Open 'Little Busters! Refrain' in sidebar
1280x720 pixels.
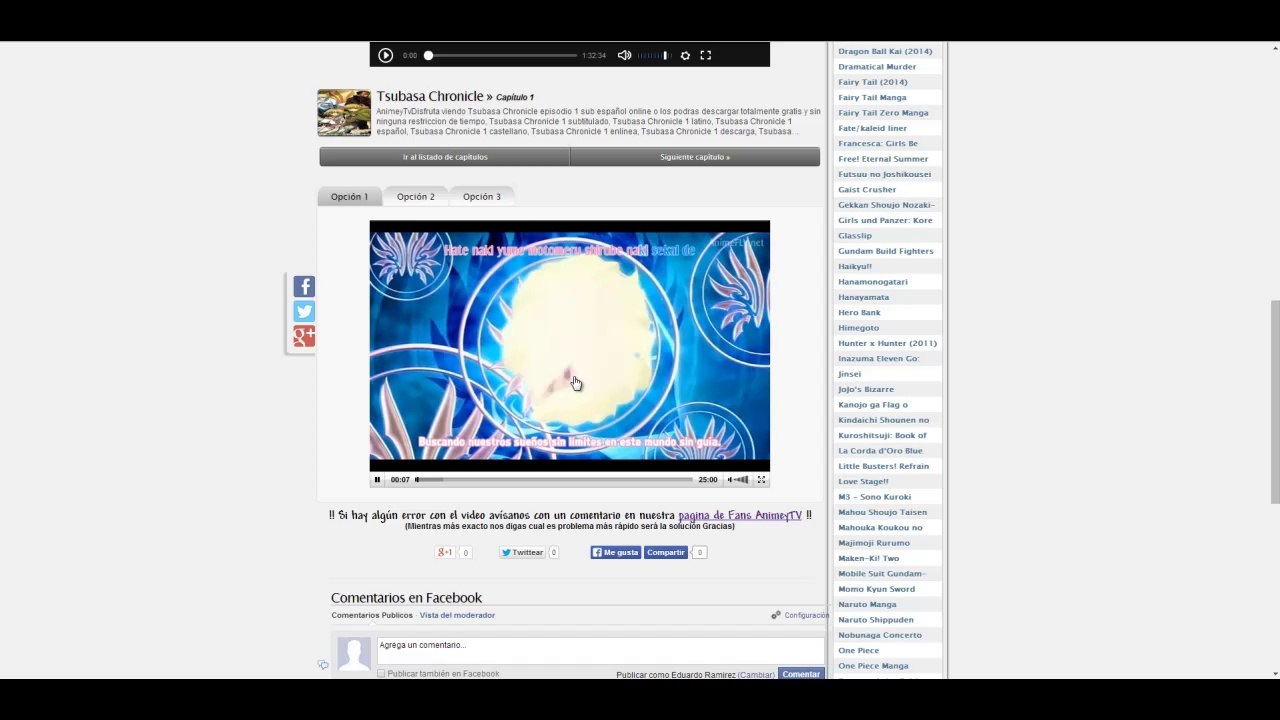pos(883,466)
